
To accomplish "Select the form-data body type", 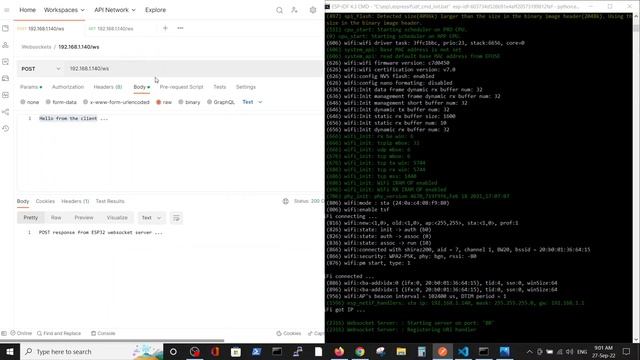I will [x=61, y=102].
